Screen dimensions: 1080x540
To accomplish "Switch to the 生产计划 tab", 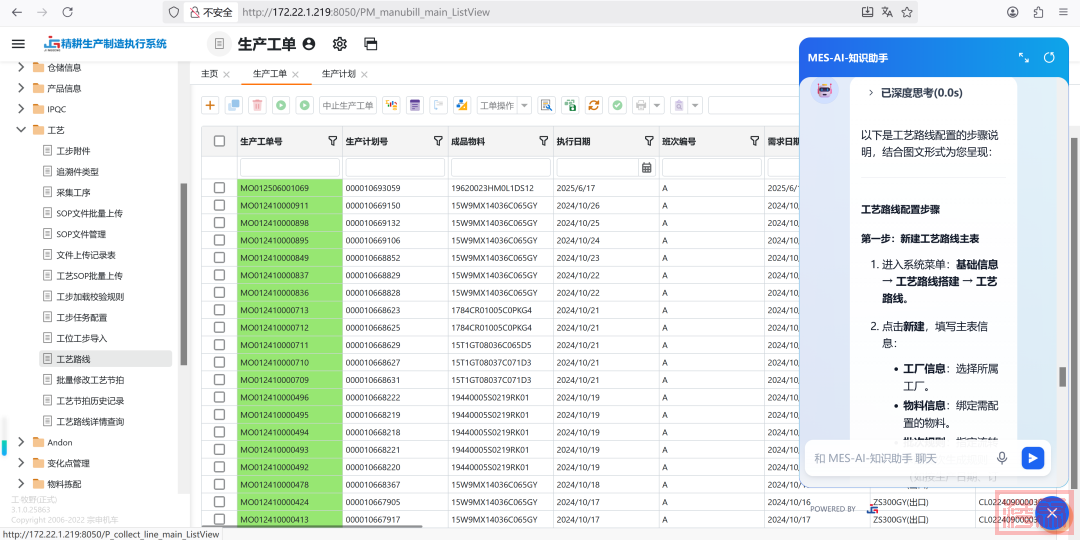I will click(x=338, y=74).
